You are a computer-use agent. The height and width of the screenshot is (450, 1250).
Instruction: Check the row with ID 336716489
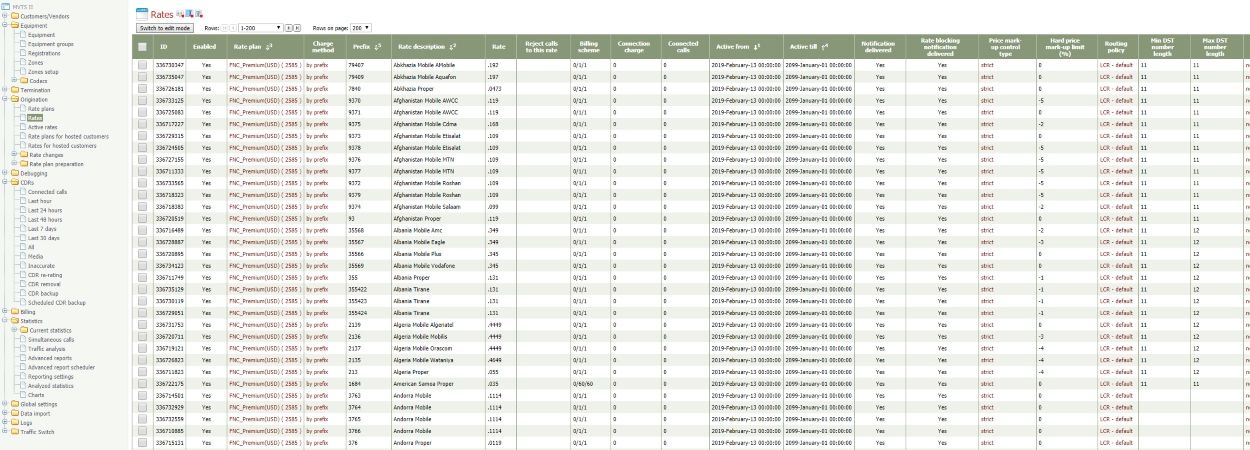pos(142,230)
